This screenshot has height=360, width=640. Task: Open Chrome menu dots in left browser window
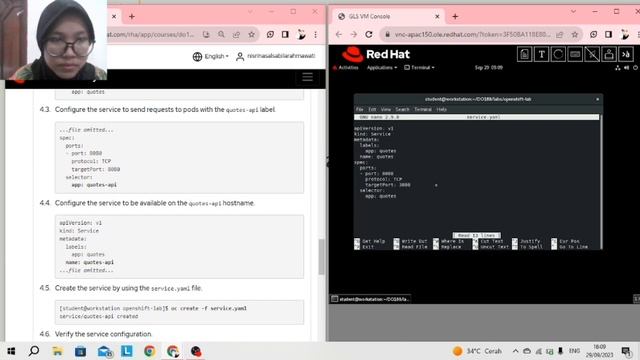316,35
